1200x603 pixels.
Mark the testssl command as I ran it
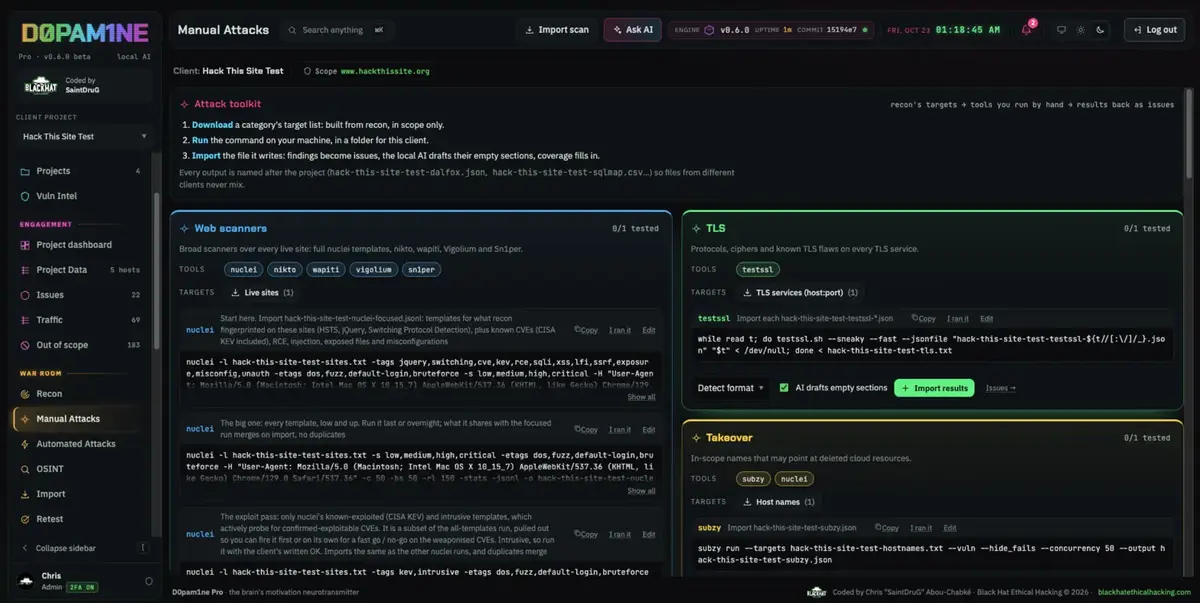pos(958,319)
